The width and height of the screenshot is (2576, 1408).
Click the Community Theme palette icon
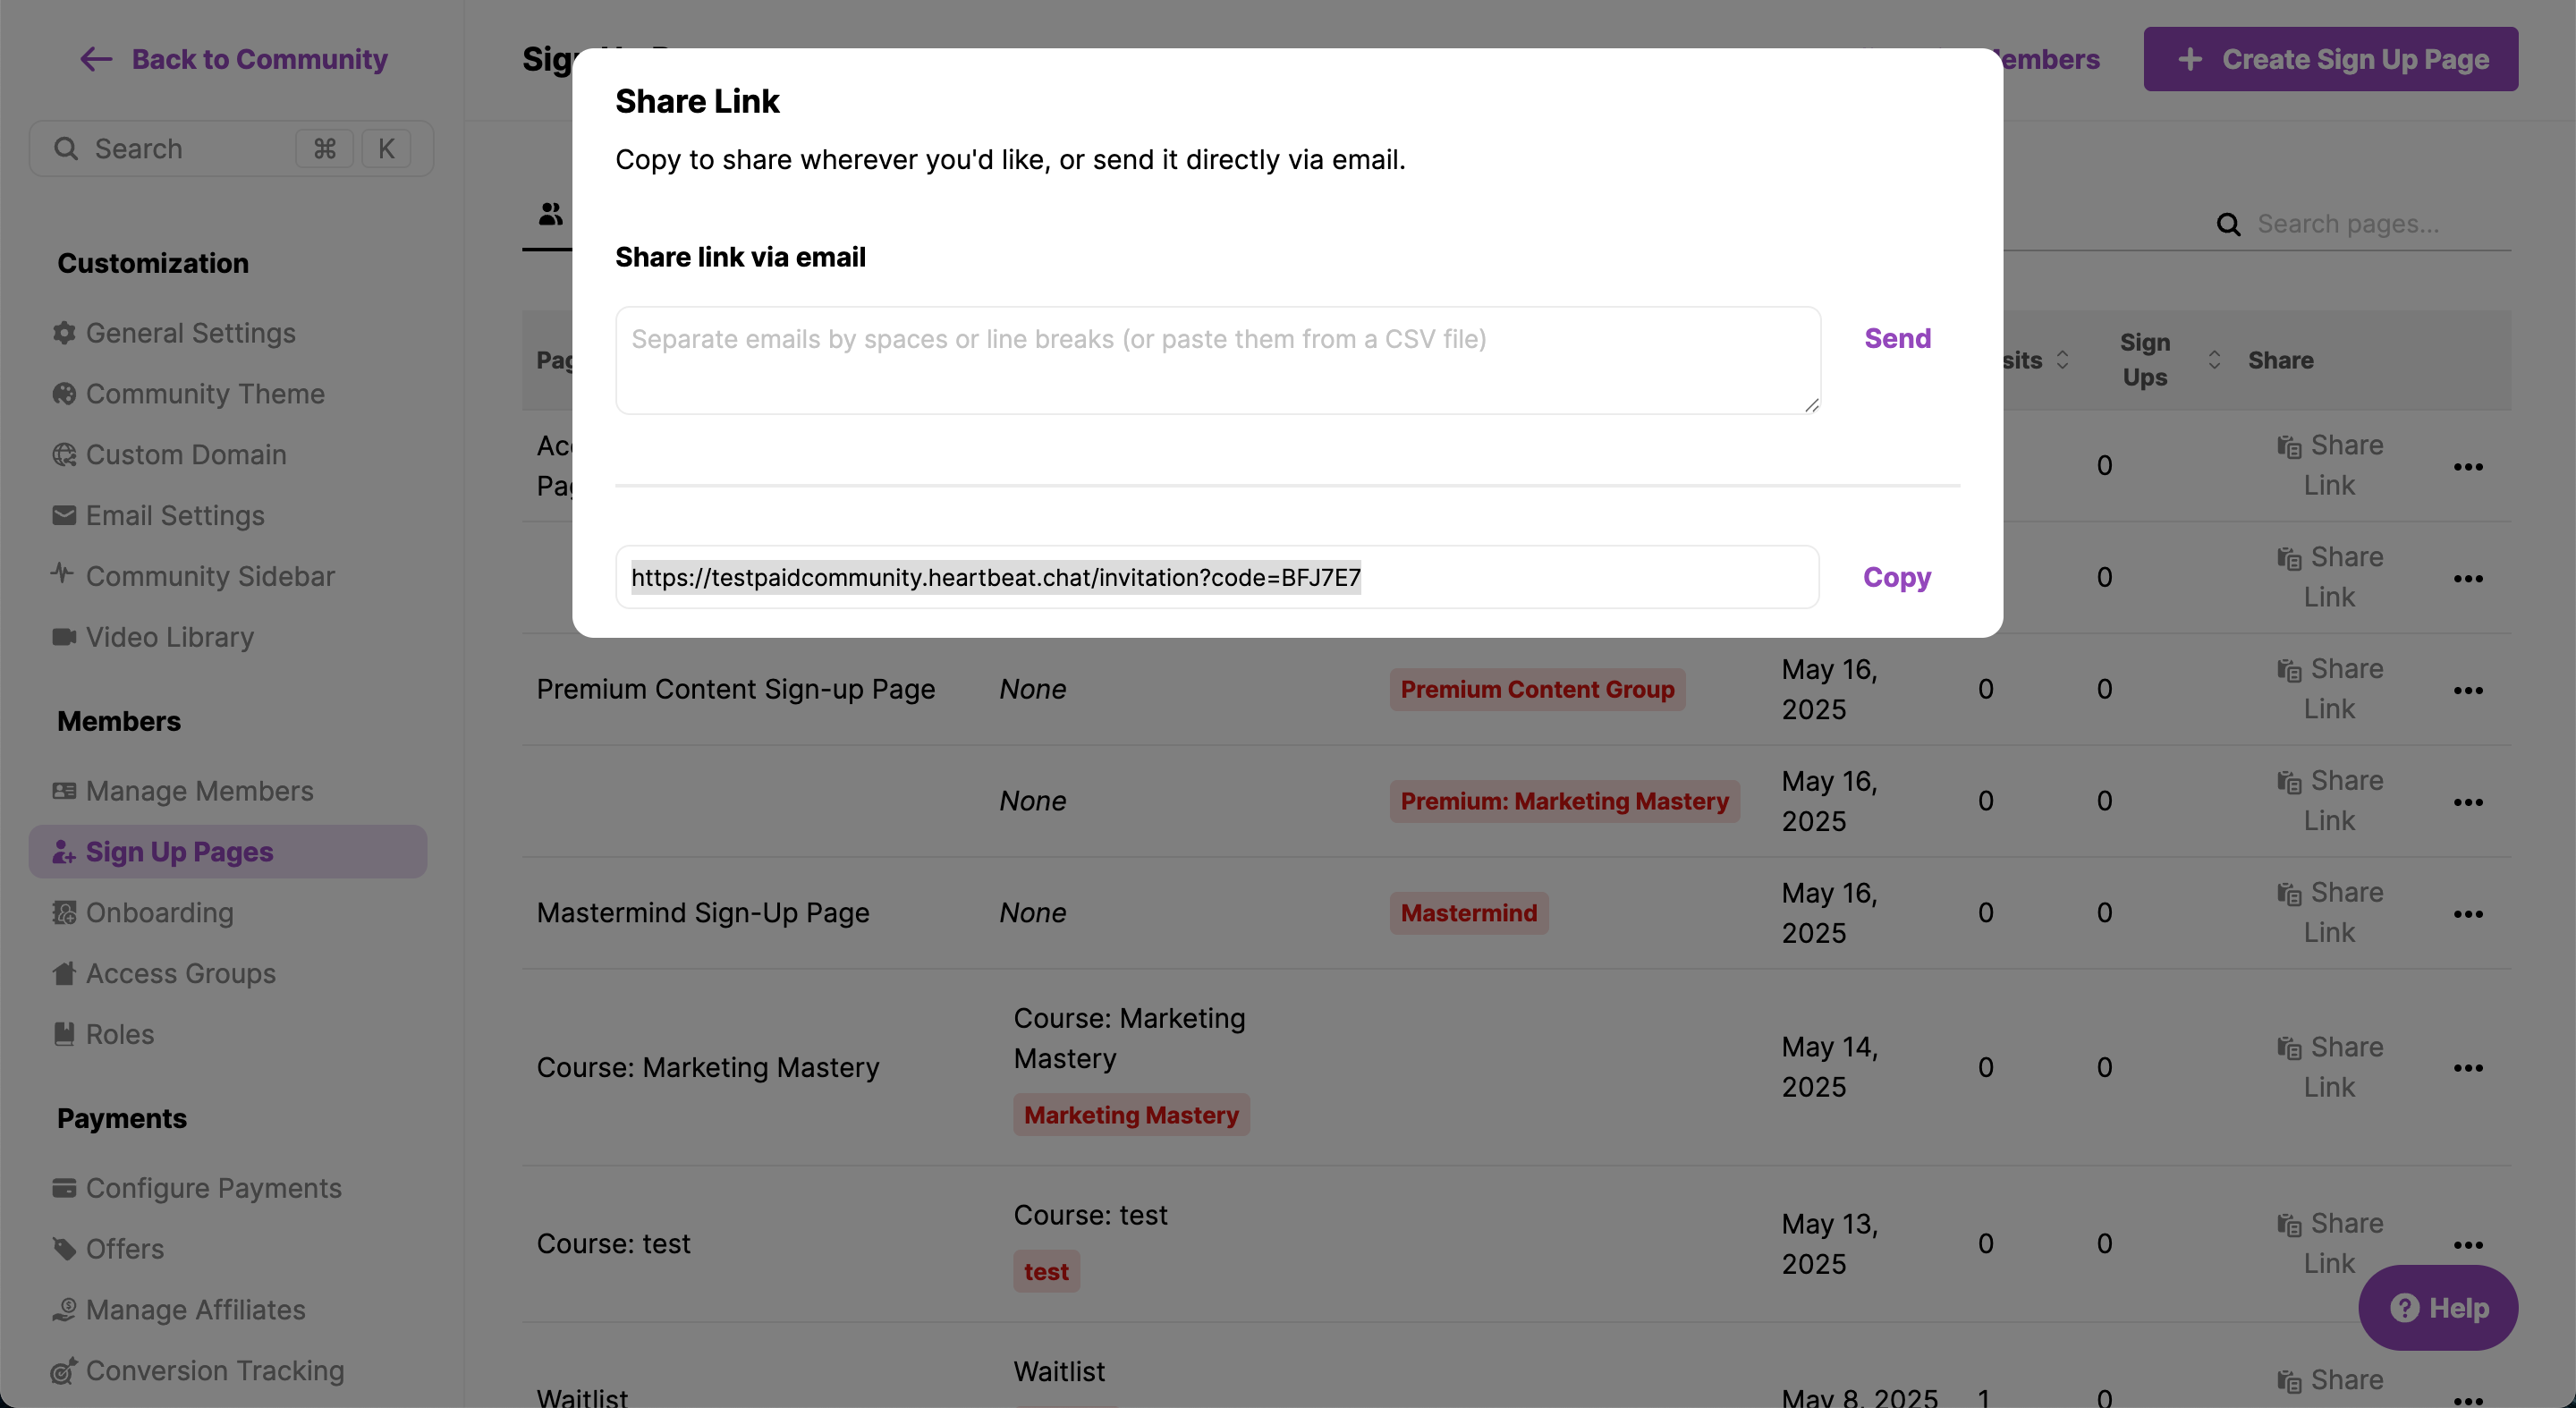[x=64, y=394]
